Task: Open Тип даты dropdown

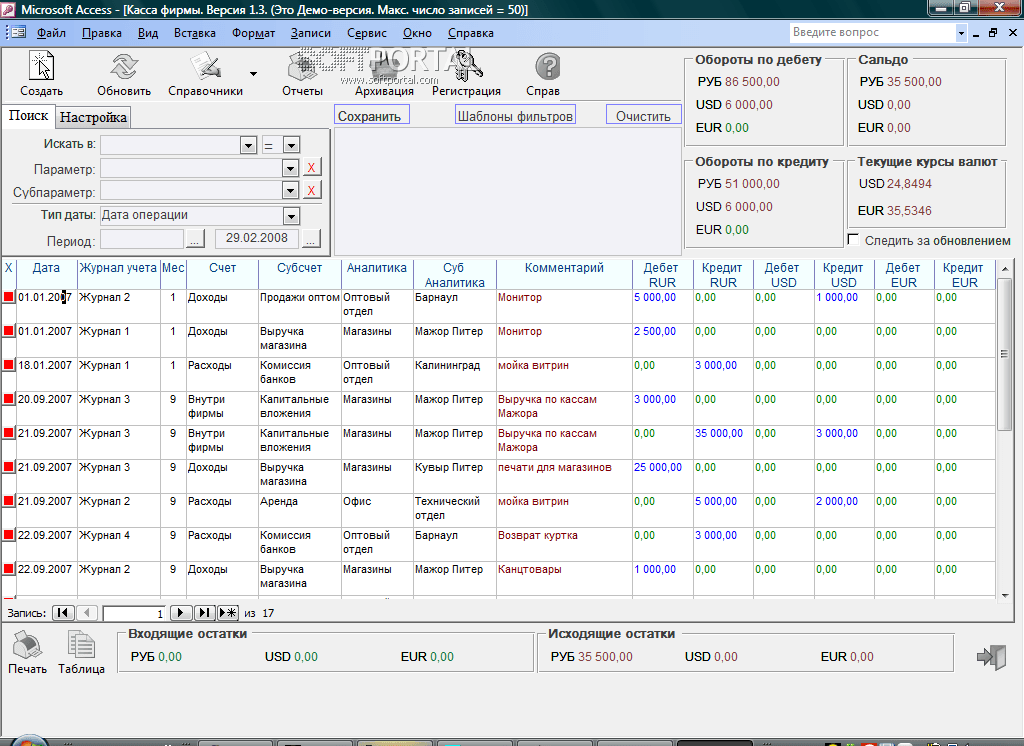Action: coord(291,216)
